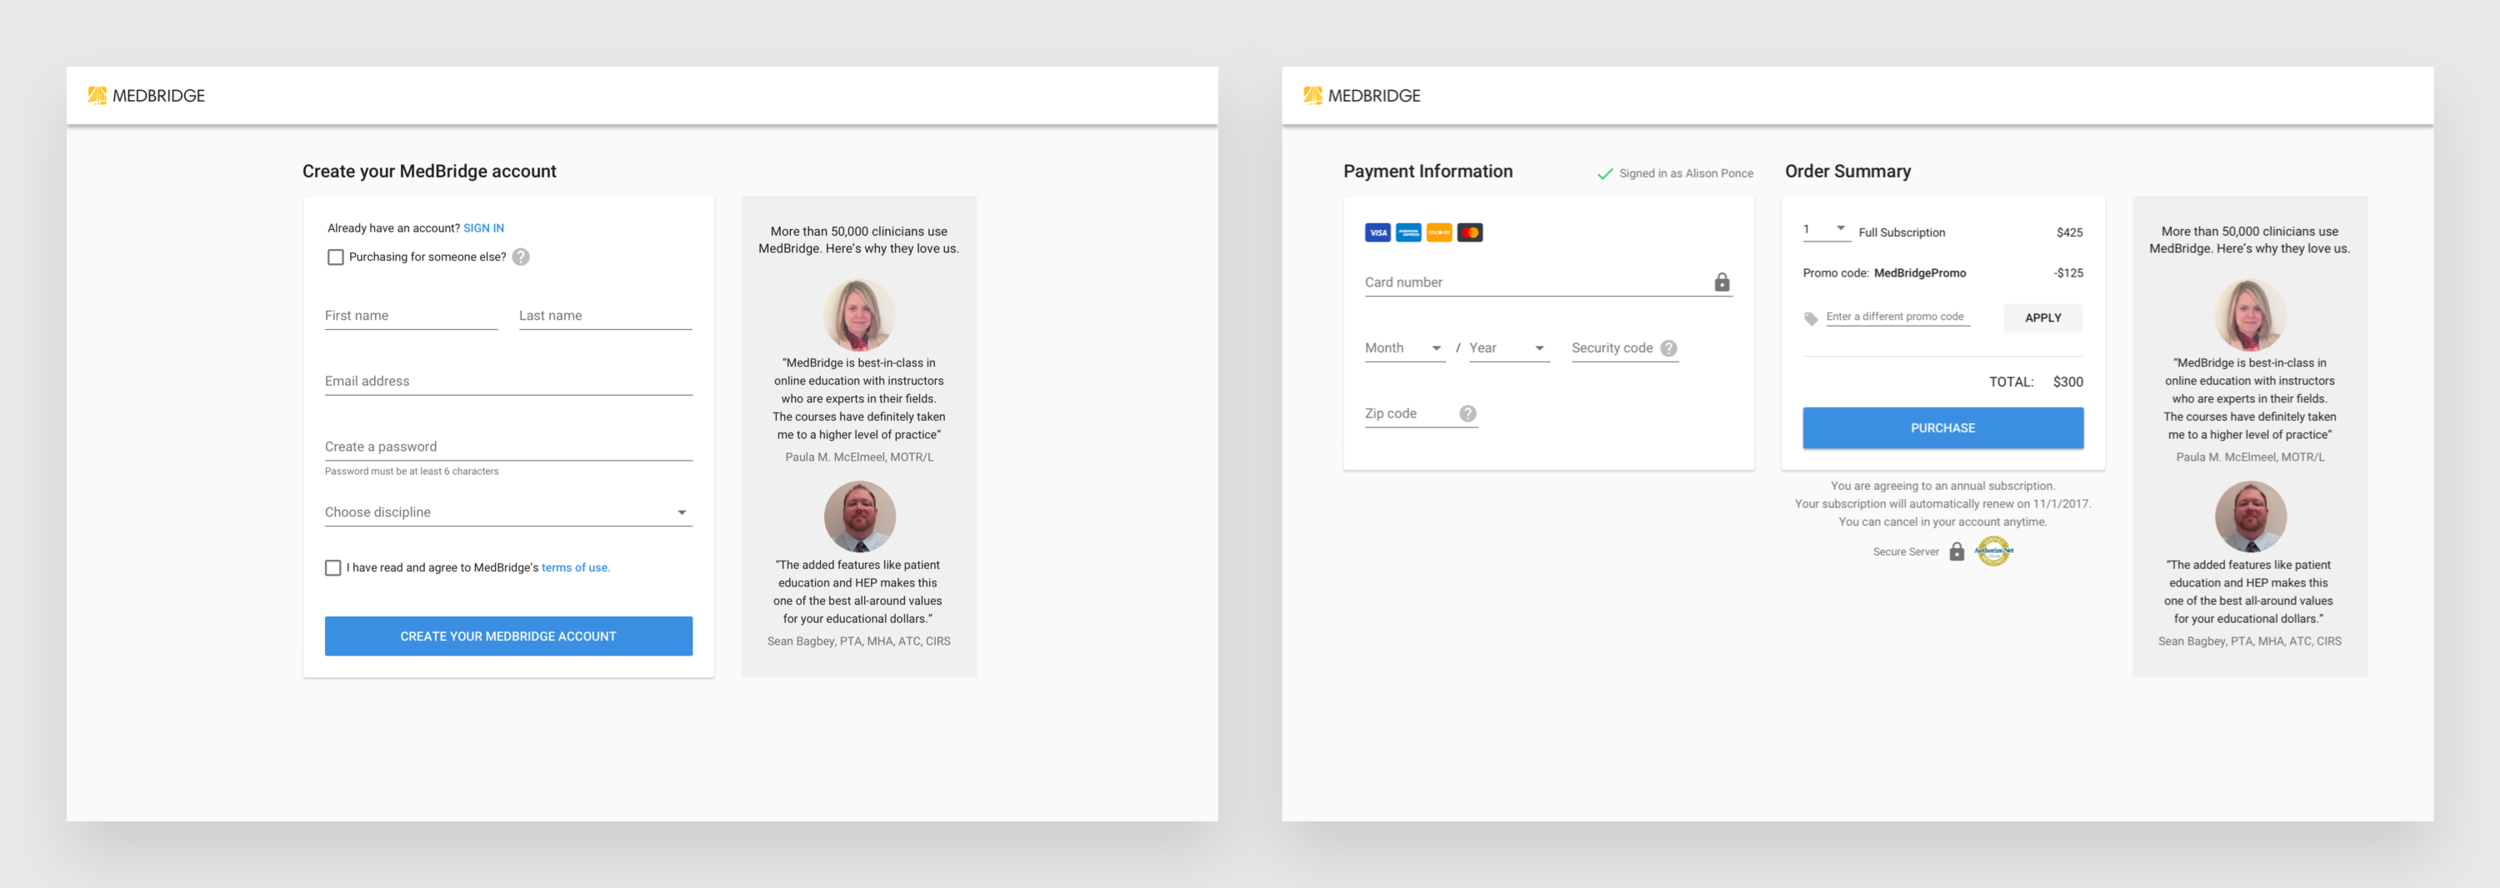Focus the Email address field
The width and height of the screenshot is (2500, 888).
tap(508, 382)
